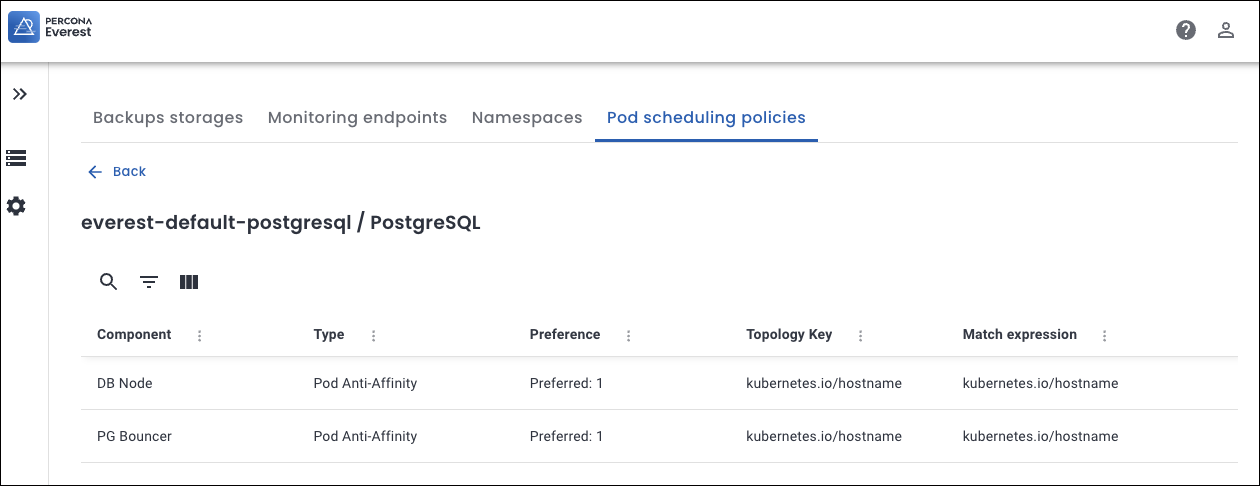The width and height of the screenshot is (1260, 486).
Task: Open the table filter icon
Action: click(x=149, y=282)
